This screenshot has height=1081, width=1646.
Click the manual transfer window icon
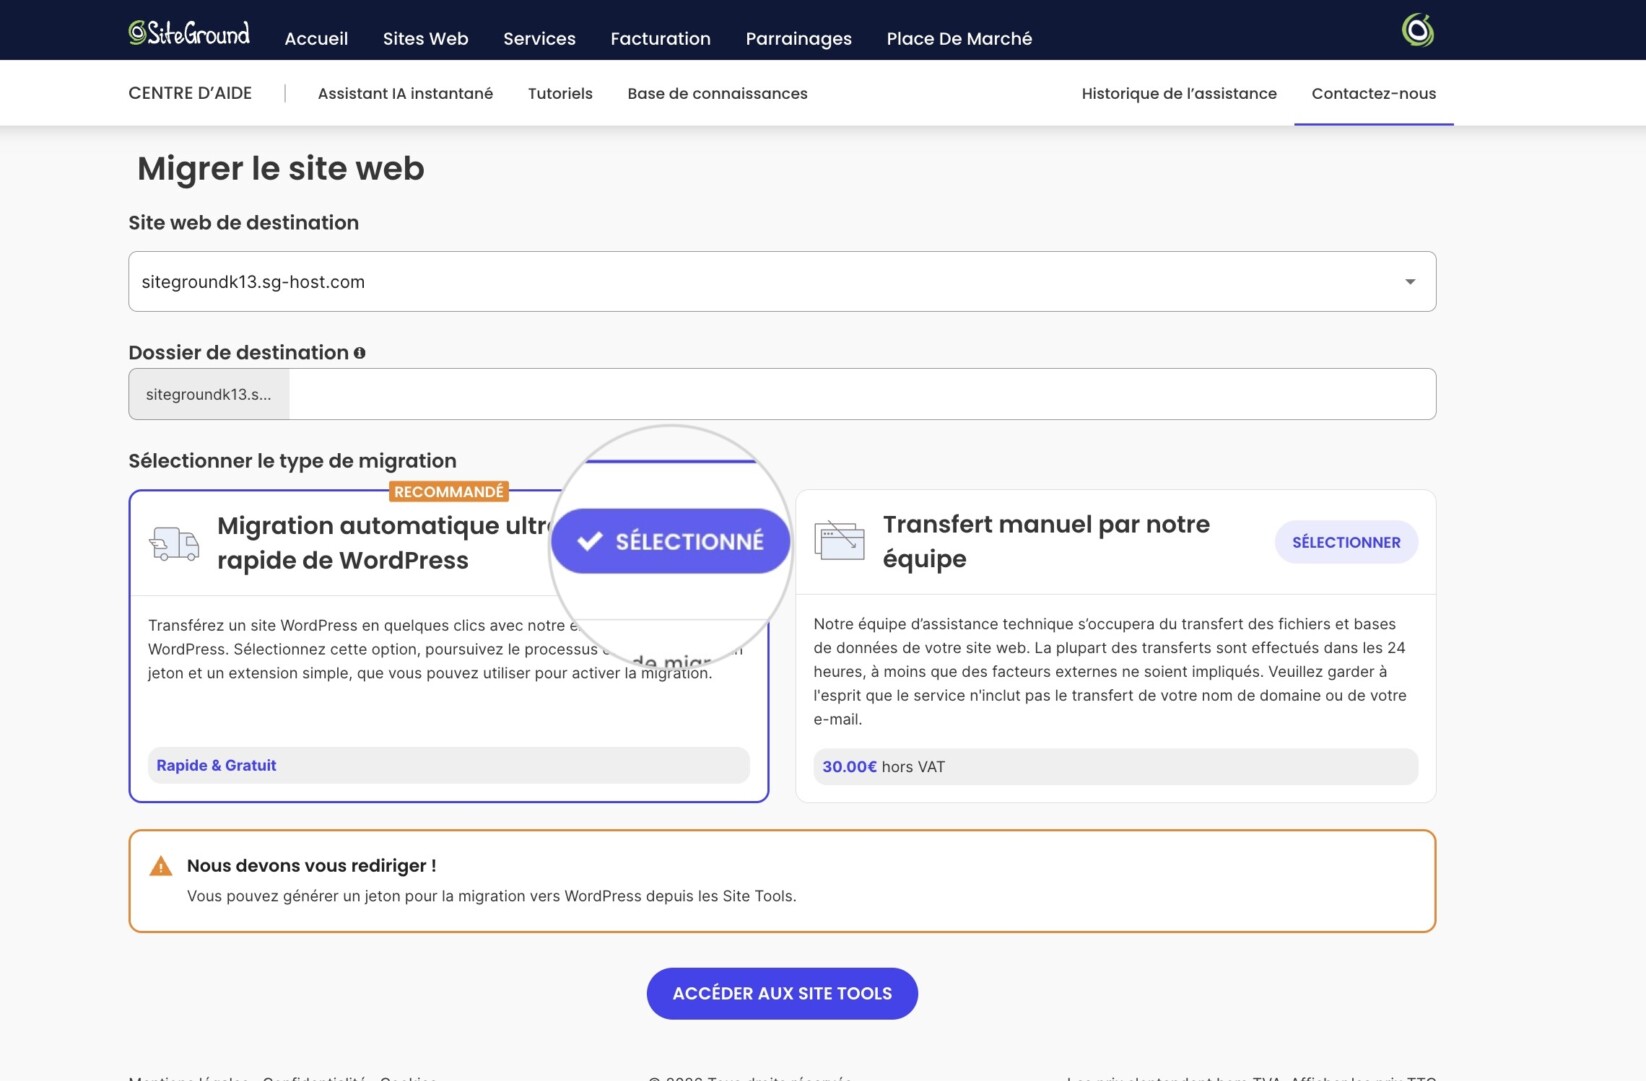(x=839, y=541)
